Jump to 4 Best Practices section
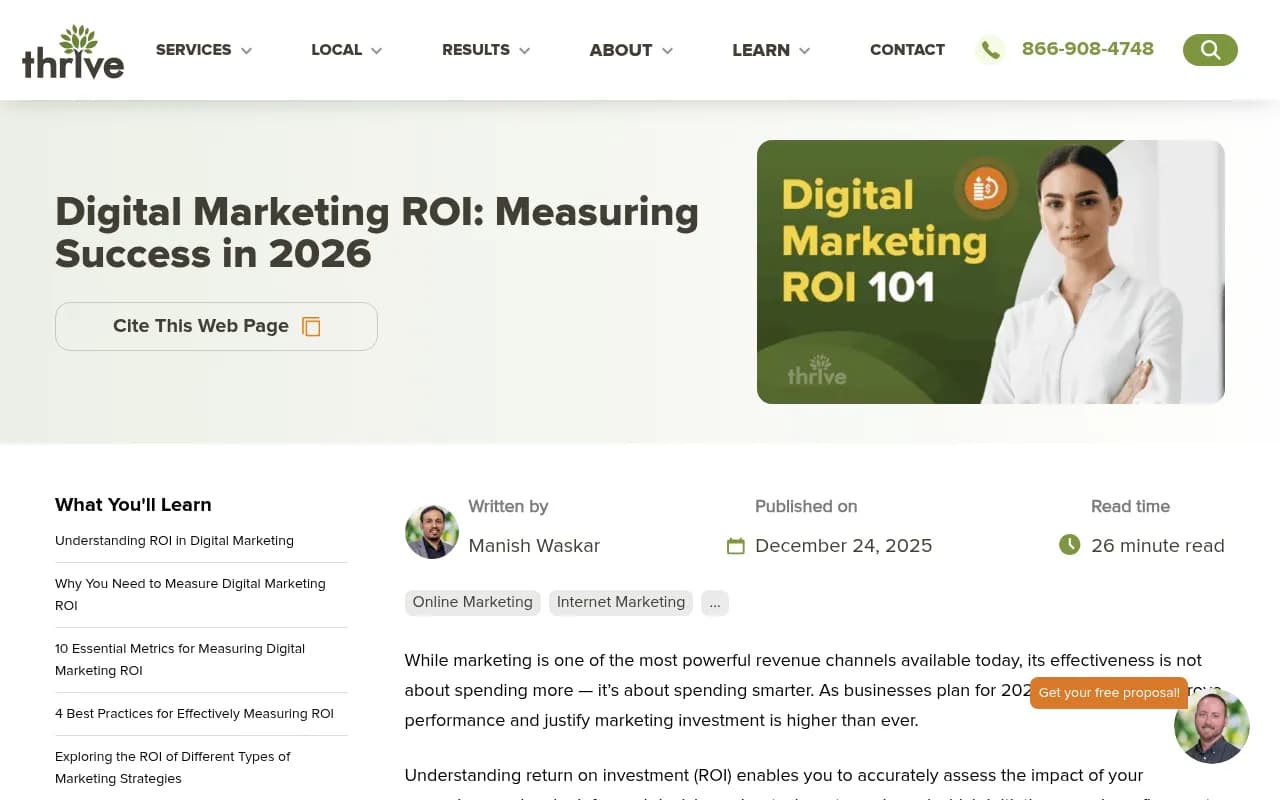Viewport: 1280px width, 800px height. coord(194,714)
